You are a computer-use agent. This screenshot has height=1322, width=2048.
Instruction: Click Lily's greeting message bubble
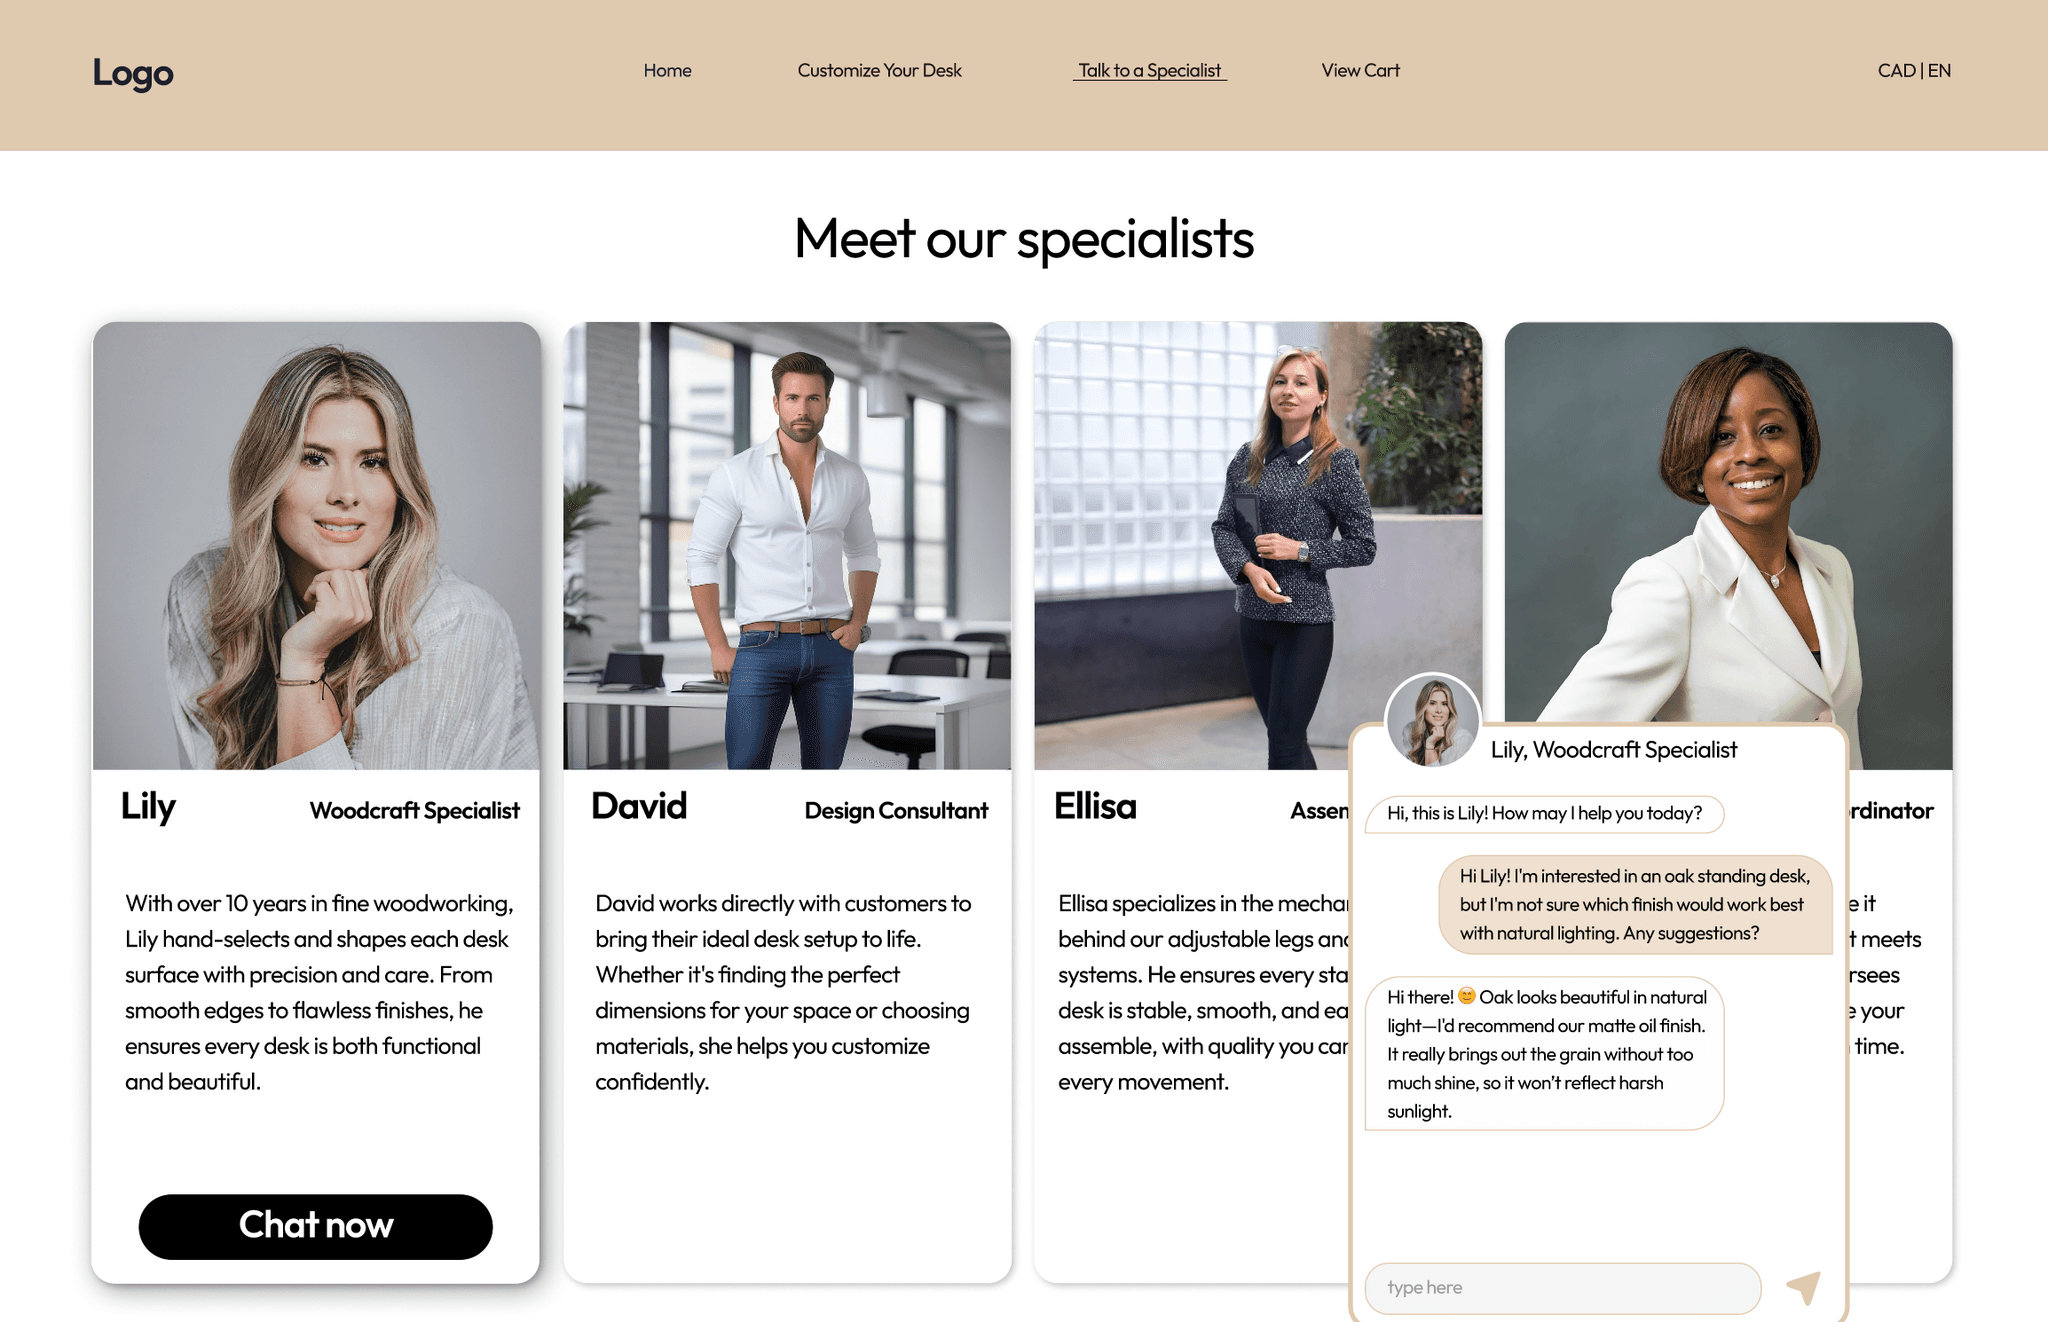1544,813
